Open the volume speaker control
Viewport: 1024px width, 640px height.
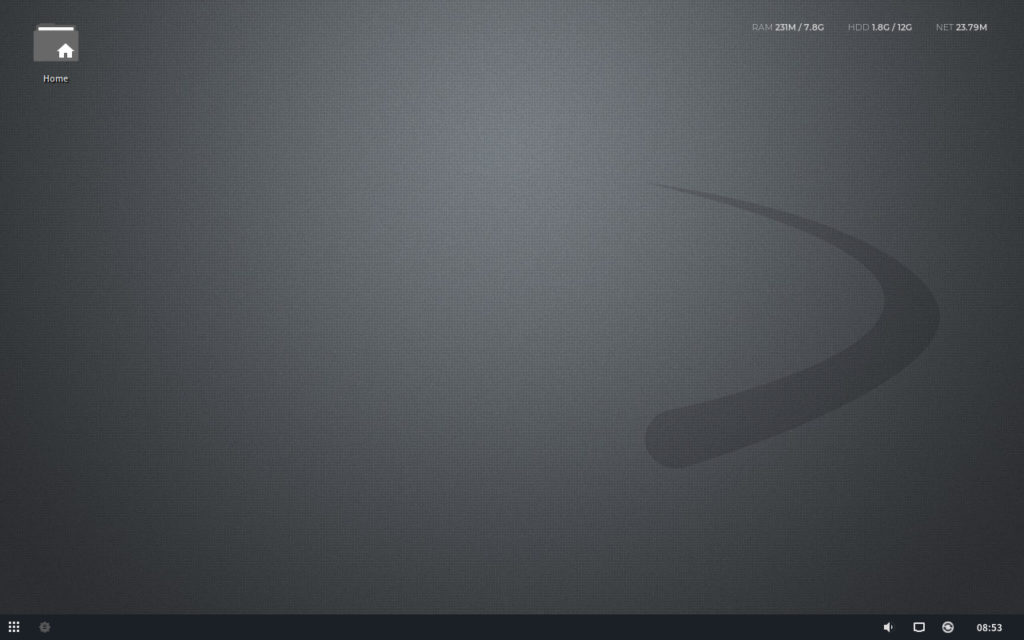(888, 627)
